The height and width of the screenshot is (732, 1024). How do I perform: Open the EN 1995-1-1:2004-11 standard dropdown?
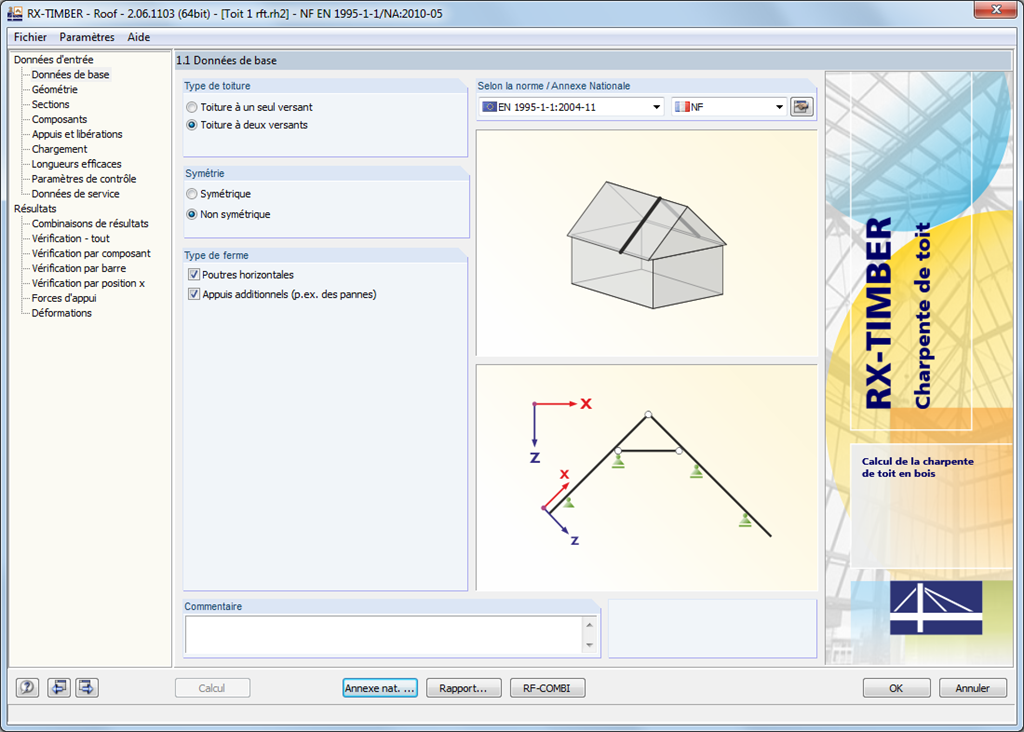[x=571, y=107]
